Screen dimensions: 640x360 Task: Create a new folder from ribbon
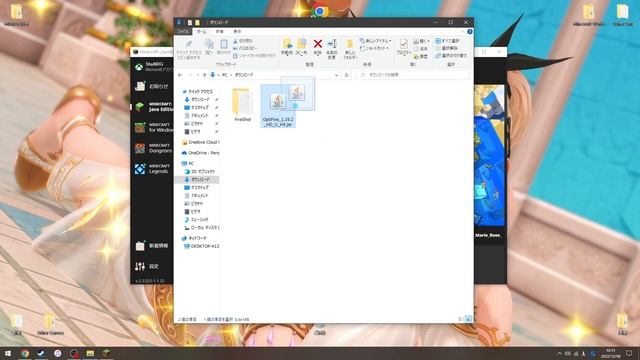(350, 49)
